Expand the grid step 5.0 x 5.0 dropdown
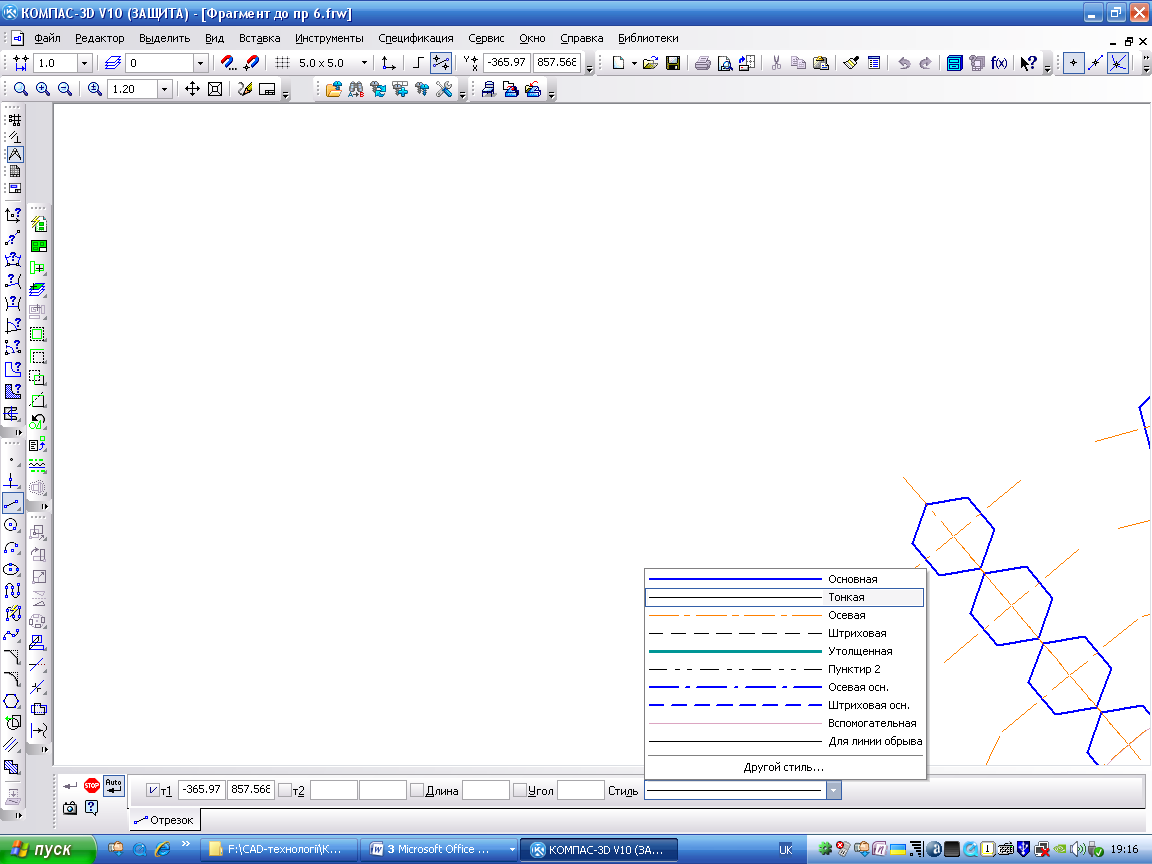Screen dimensions: 1152x864 click(364, 63)
